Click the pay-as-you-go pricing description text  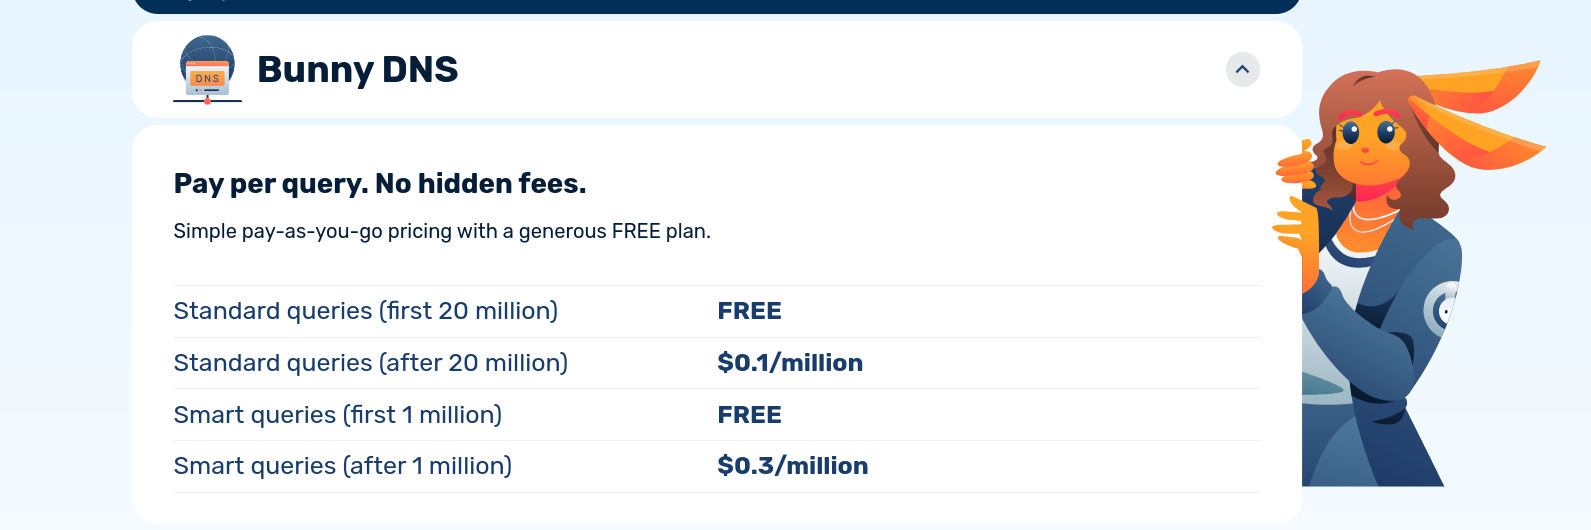pos(442,232)
